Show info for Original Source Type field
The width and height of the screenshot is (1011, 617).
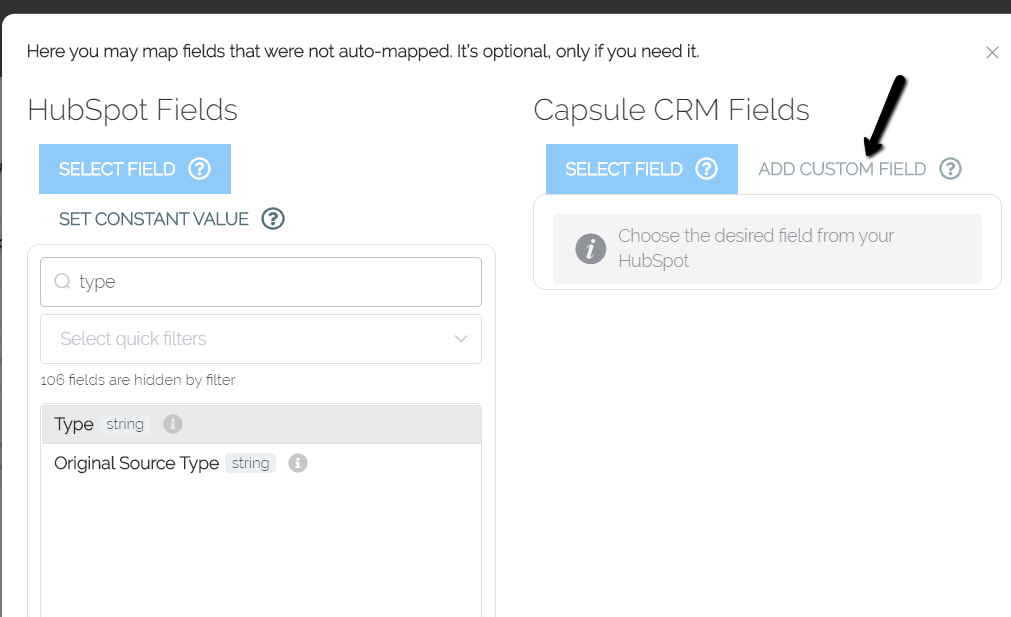coord(297,463)
